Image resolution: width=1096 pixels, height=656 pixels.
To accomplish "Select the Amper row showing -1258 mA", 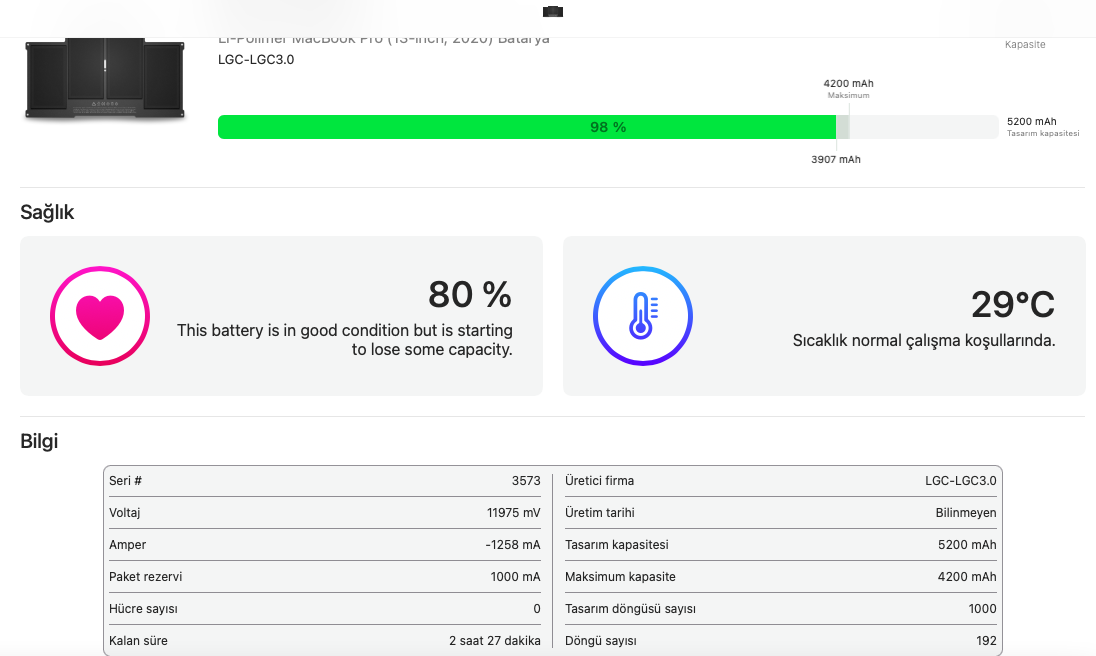I will 325,545.
